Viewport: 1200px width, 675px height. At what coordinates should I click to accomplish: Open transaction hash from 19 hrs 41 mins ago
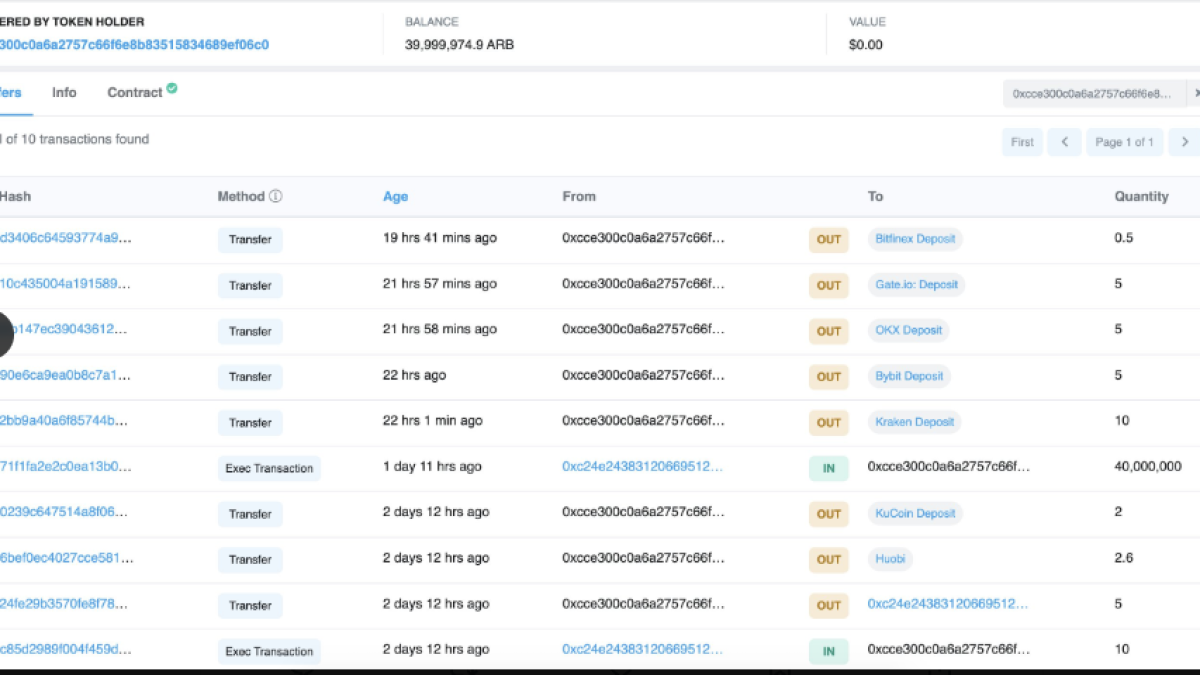pos(66,239)
